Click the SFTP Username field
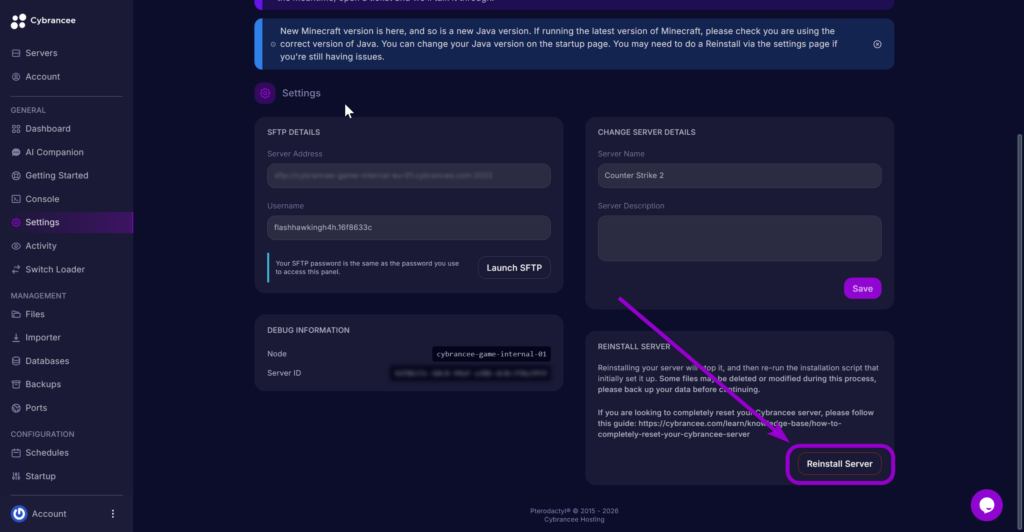 click(x=409, y=228)
